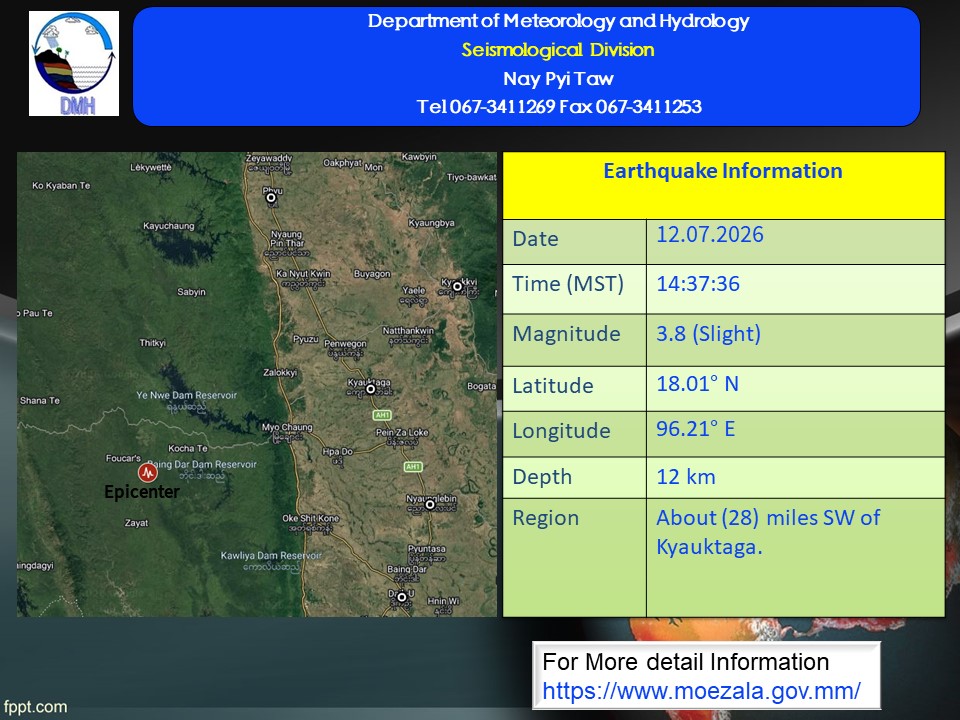Click the 'Oke Shit Kone' map label
This screenshot has height=720, width=960.
click(310, 518)
